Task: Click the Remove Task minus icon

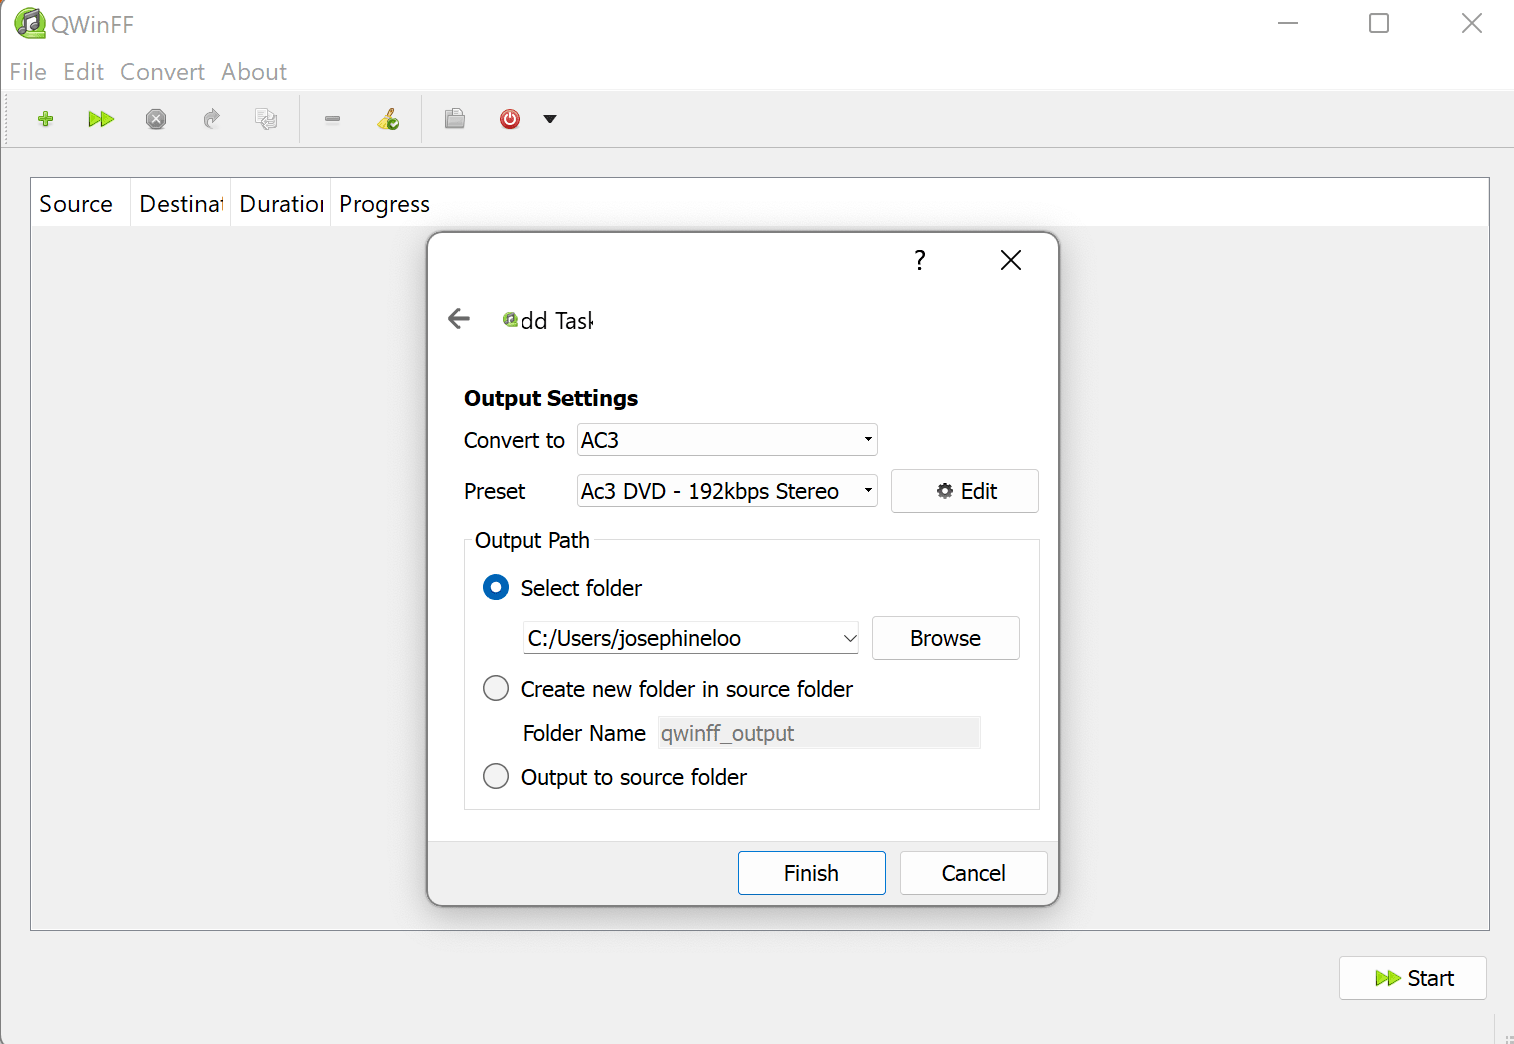Action: click(333, 119)
